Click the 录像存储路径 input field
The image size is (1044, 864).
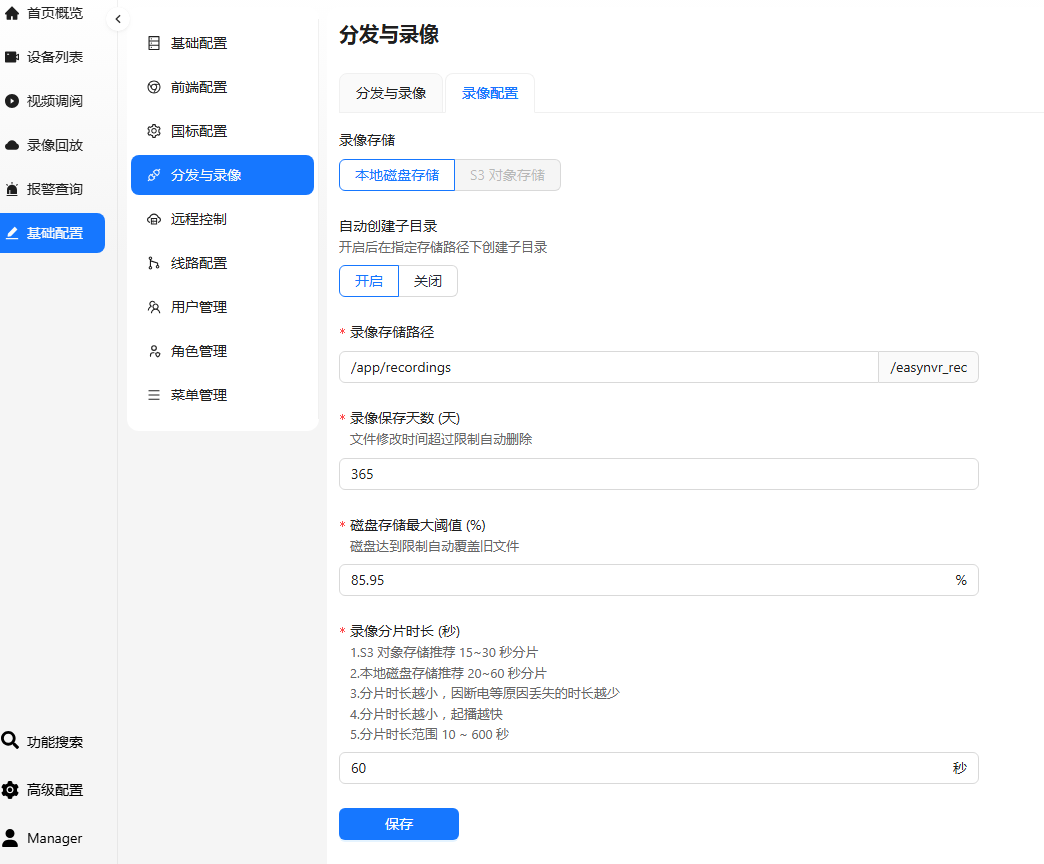pyautogui.click(x=608, y=367)
